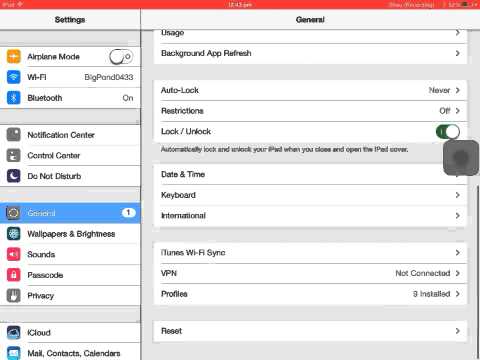This screenshot has width=480, height=360.
Task: Tap the Not Connected VPN status
Action: 423,273
